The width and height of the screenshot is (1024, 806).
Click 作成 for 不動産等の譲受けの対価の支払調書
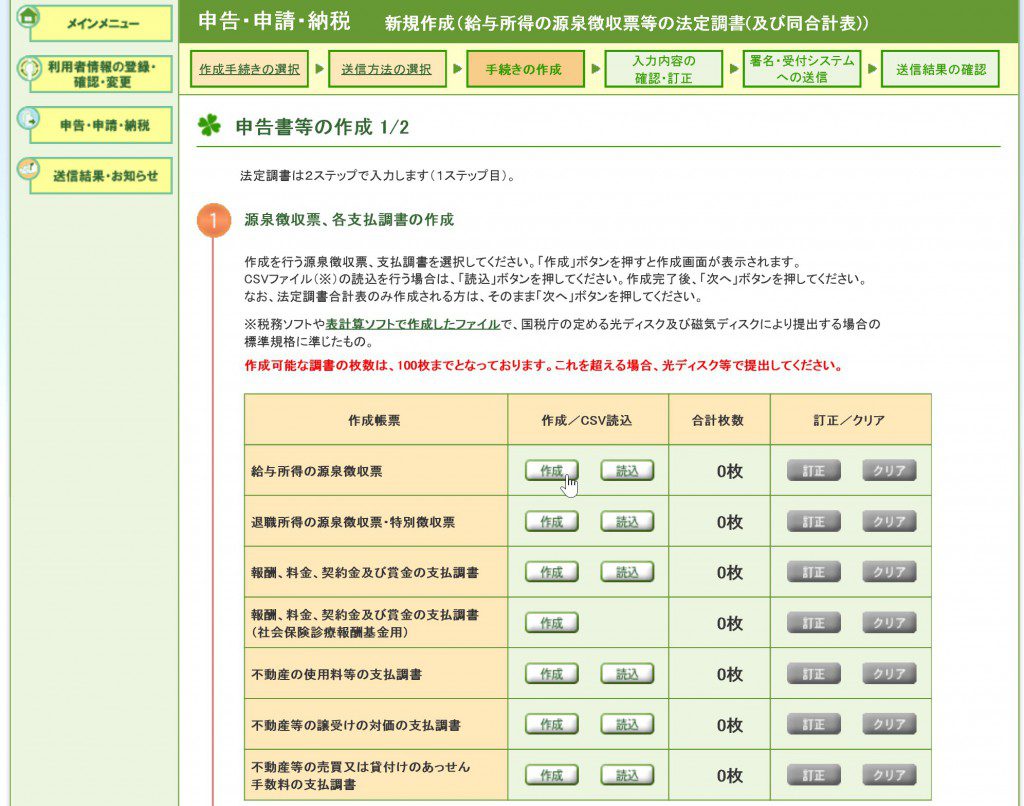551,725
